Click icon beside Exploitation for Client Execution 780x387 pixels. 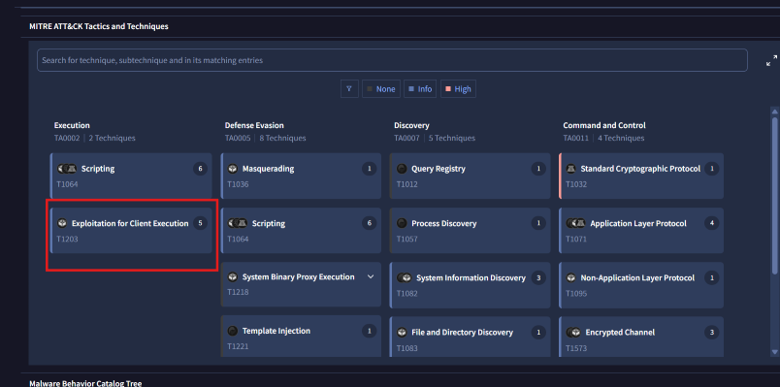pyautogui.click(x=62, y=223)
